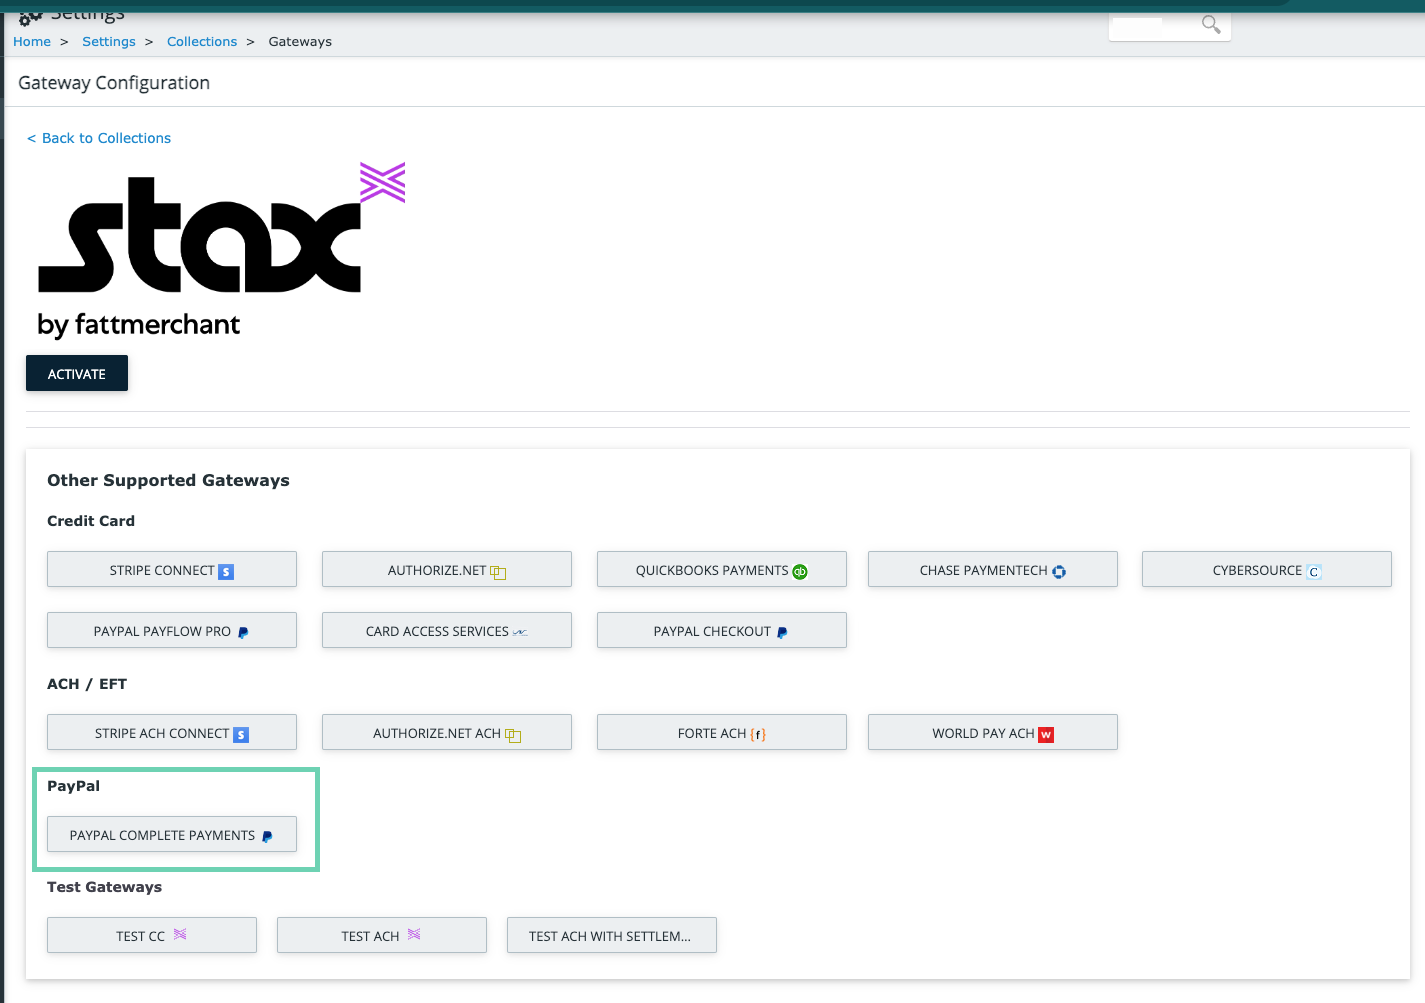Click Other Supported Gateways heading

point(168,480)
